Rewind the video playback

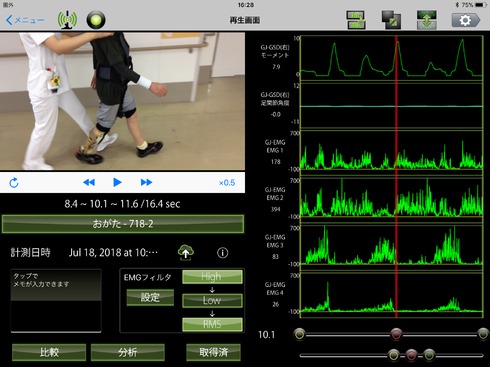(89, 182)
